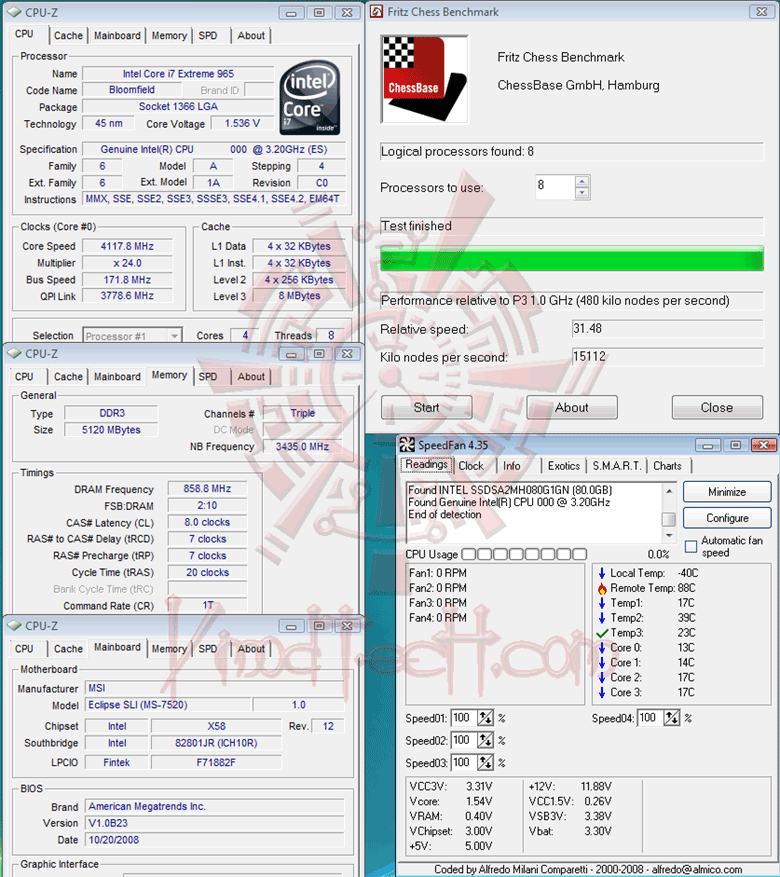Open the S.M.A.R.T. tab in SpeedFan
The width and height of the screenshot is (780, 877).
(616, 466)
